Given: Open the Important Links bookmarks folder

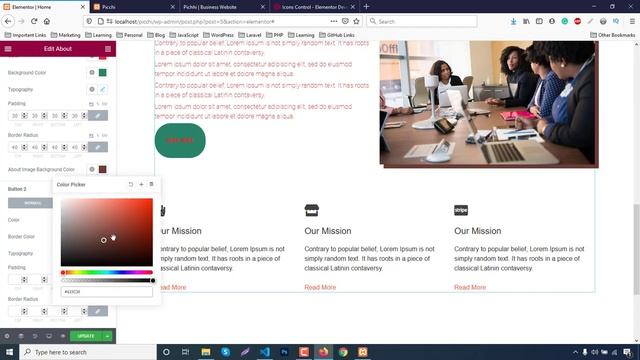Looking at the screenshot, I should tap(25, 35).
